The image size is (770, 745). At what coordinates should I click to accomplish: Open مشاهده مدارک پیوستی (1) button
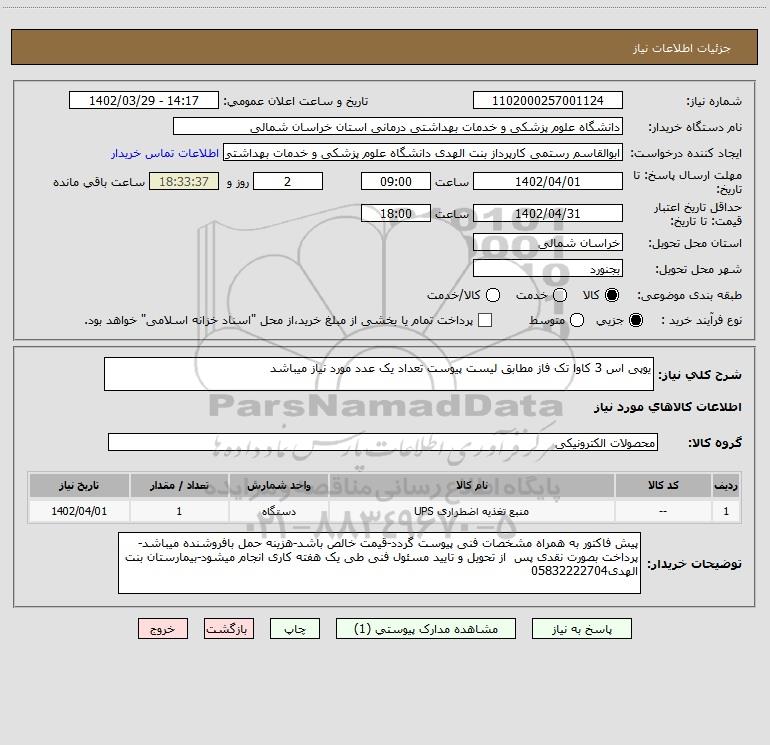click(x=426, y=629)
